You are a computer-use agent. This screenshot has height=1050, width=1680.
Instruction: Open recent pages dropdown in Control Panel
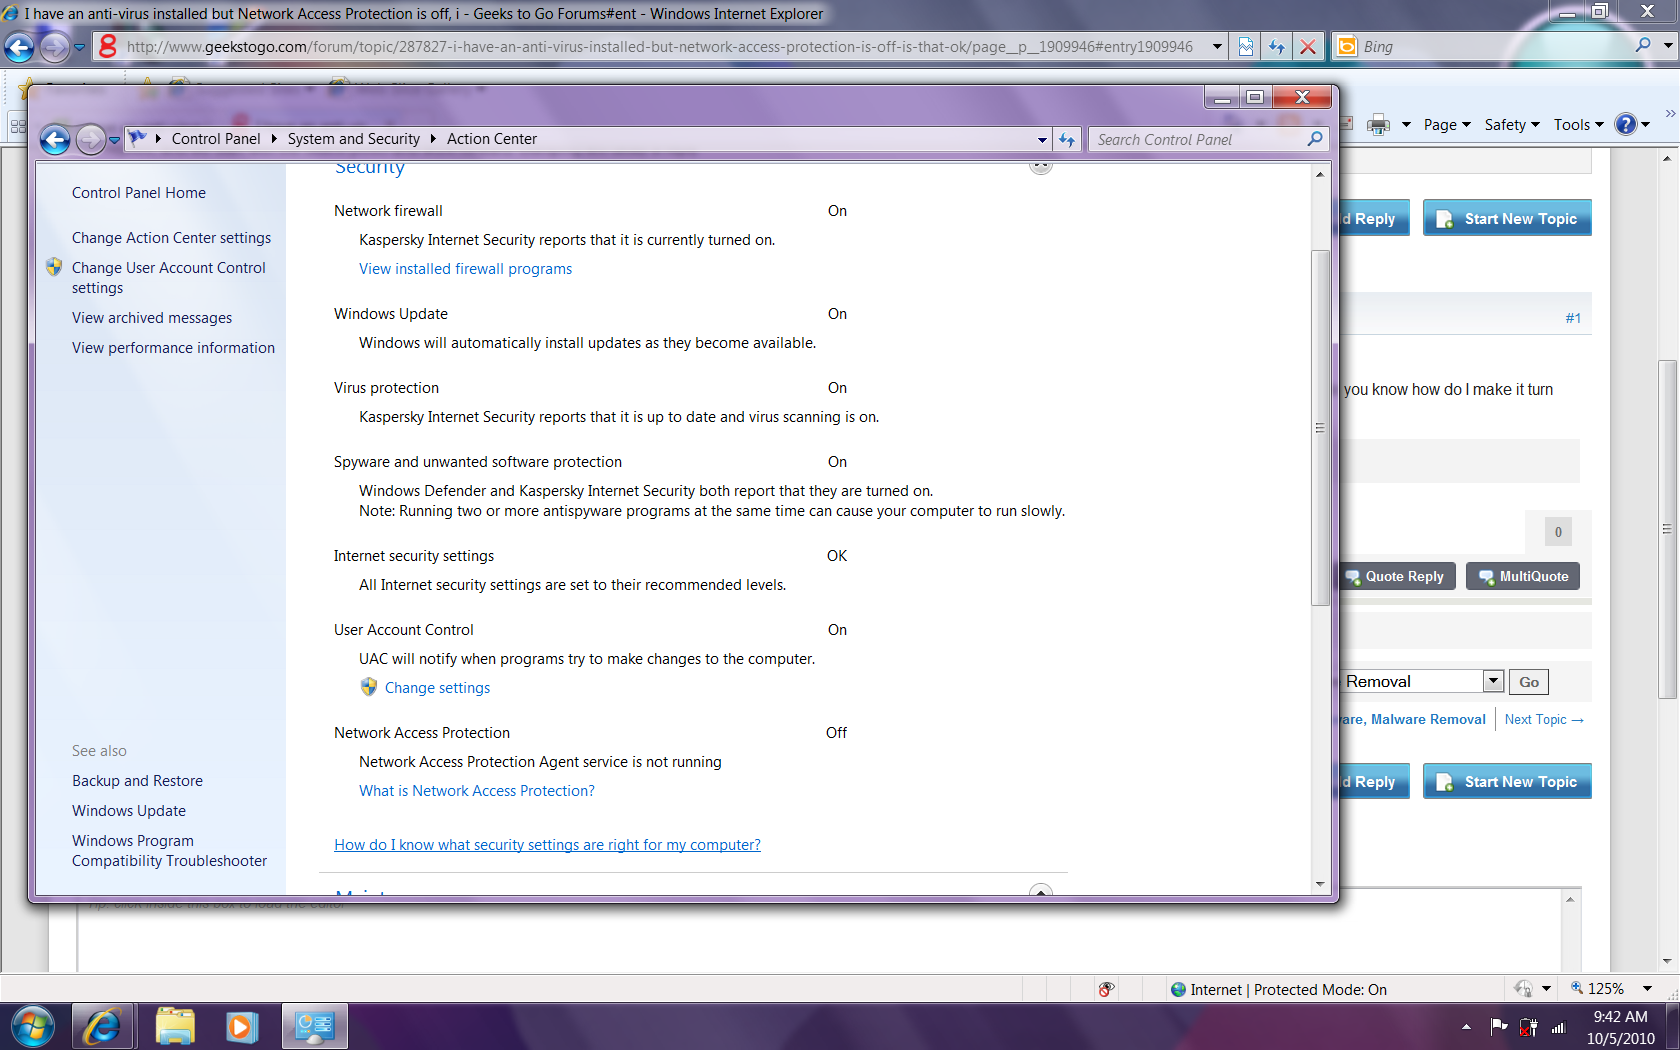tap(114, 140)
